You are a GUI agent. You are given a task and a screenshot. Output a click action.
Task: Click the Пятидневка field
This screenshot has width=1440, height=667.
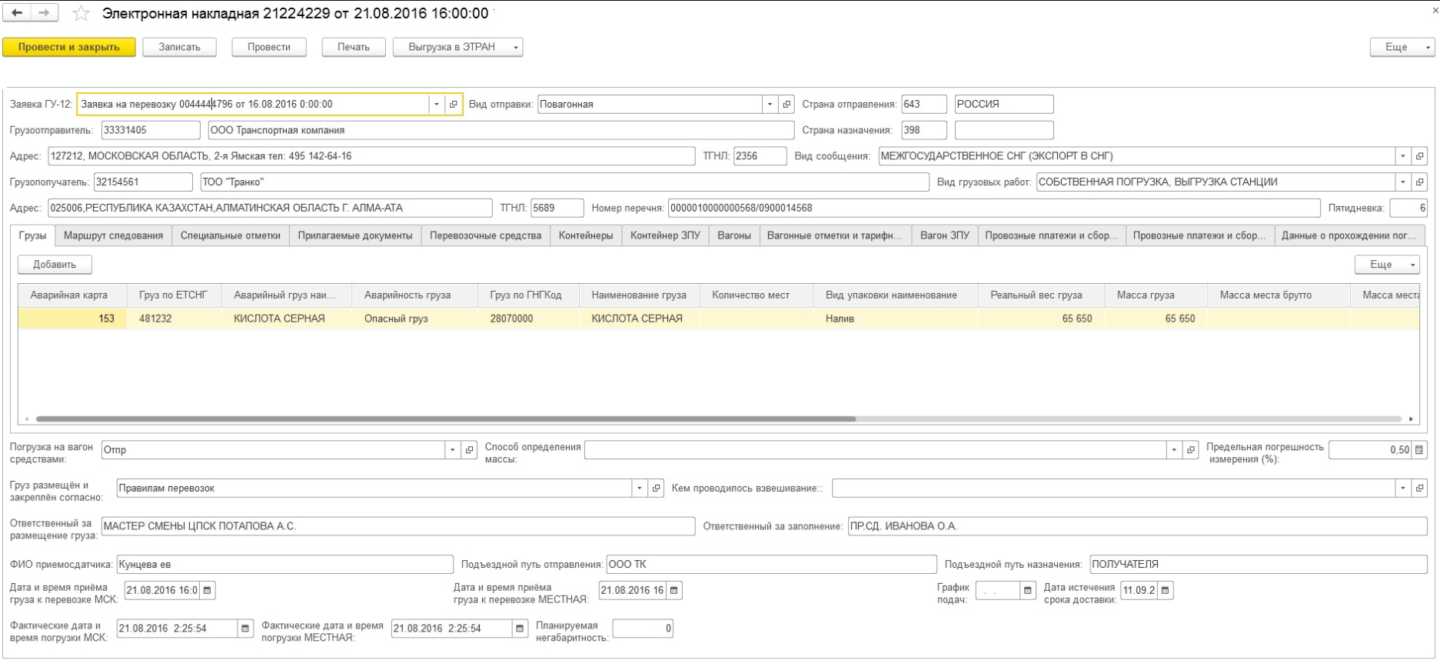1408,208
